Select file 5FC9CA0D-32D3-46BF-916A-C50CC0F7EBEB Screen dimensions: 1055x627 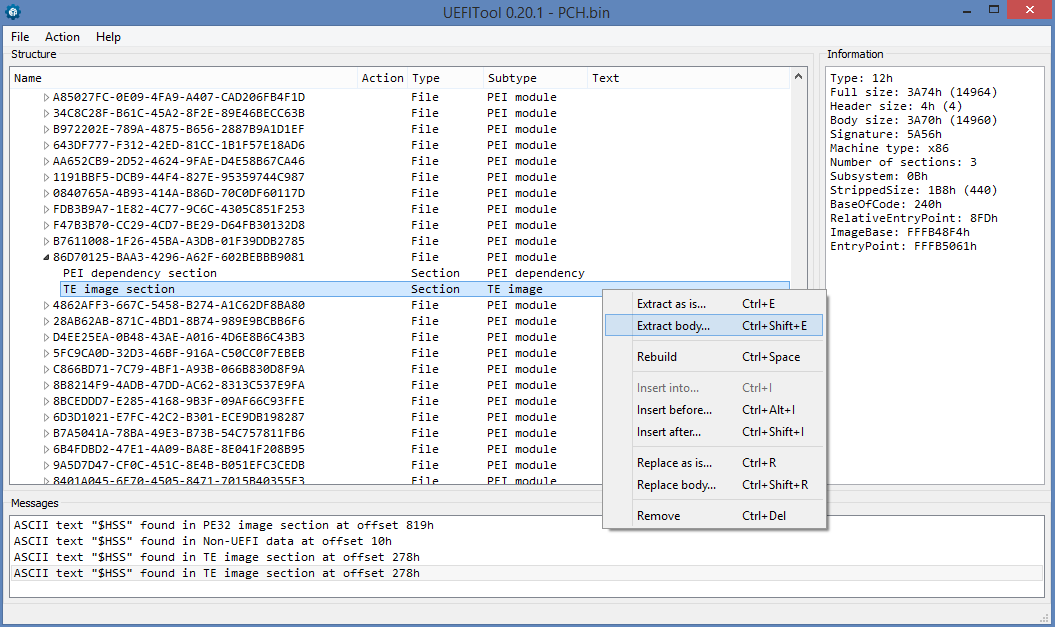[178, 353]
